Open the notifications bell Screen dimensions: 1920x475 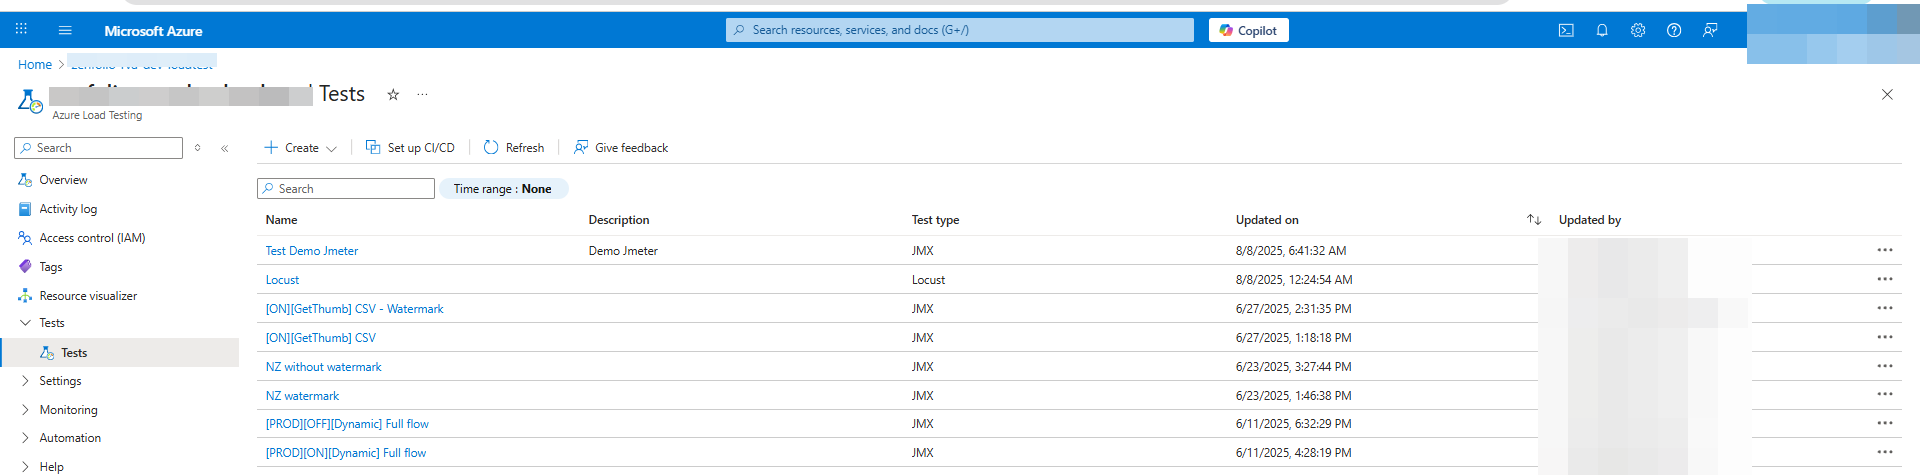pos(1602,30)
